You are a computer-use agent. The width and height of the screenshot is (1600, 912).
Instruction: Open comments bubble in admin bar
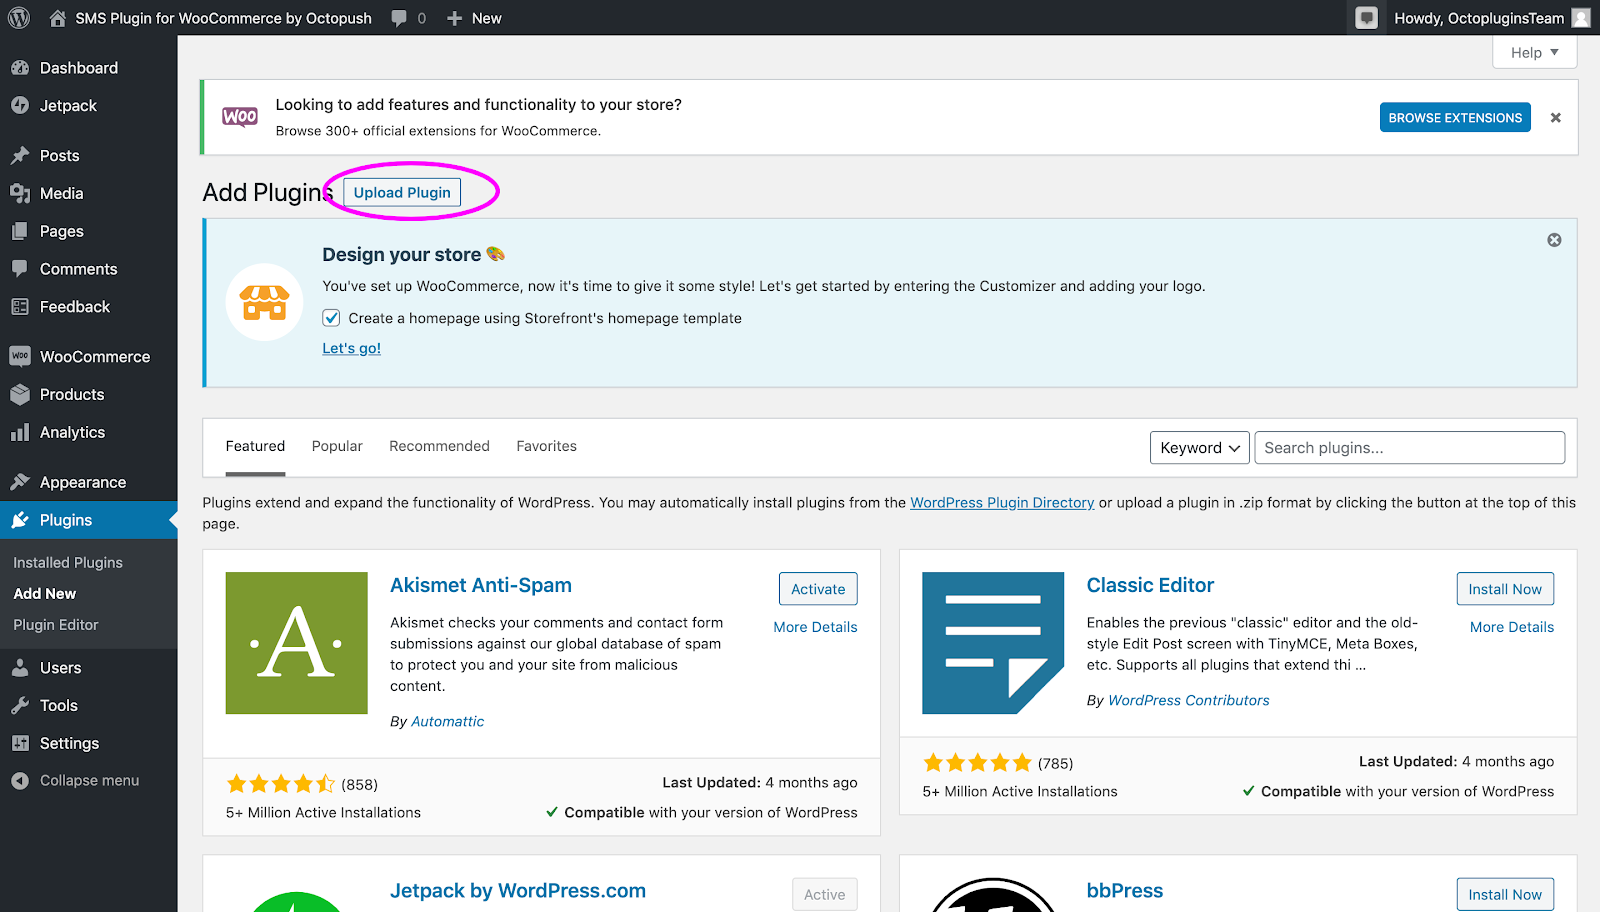click(400, 18)
